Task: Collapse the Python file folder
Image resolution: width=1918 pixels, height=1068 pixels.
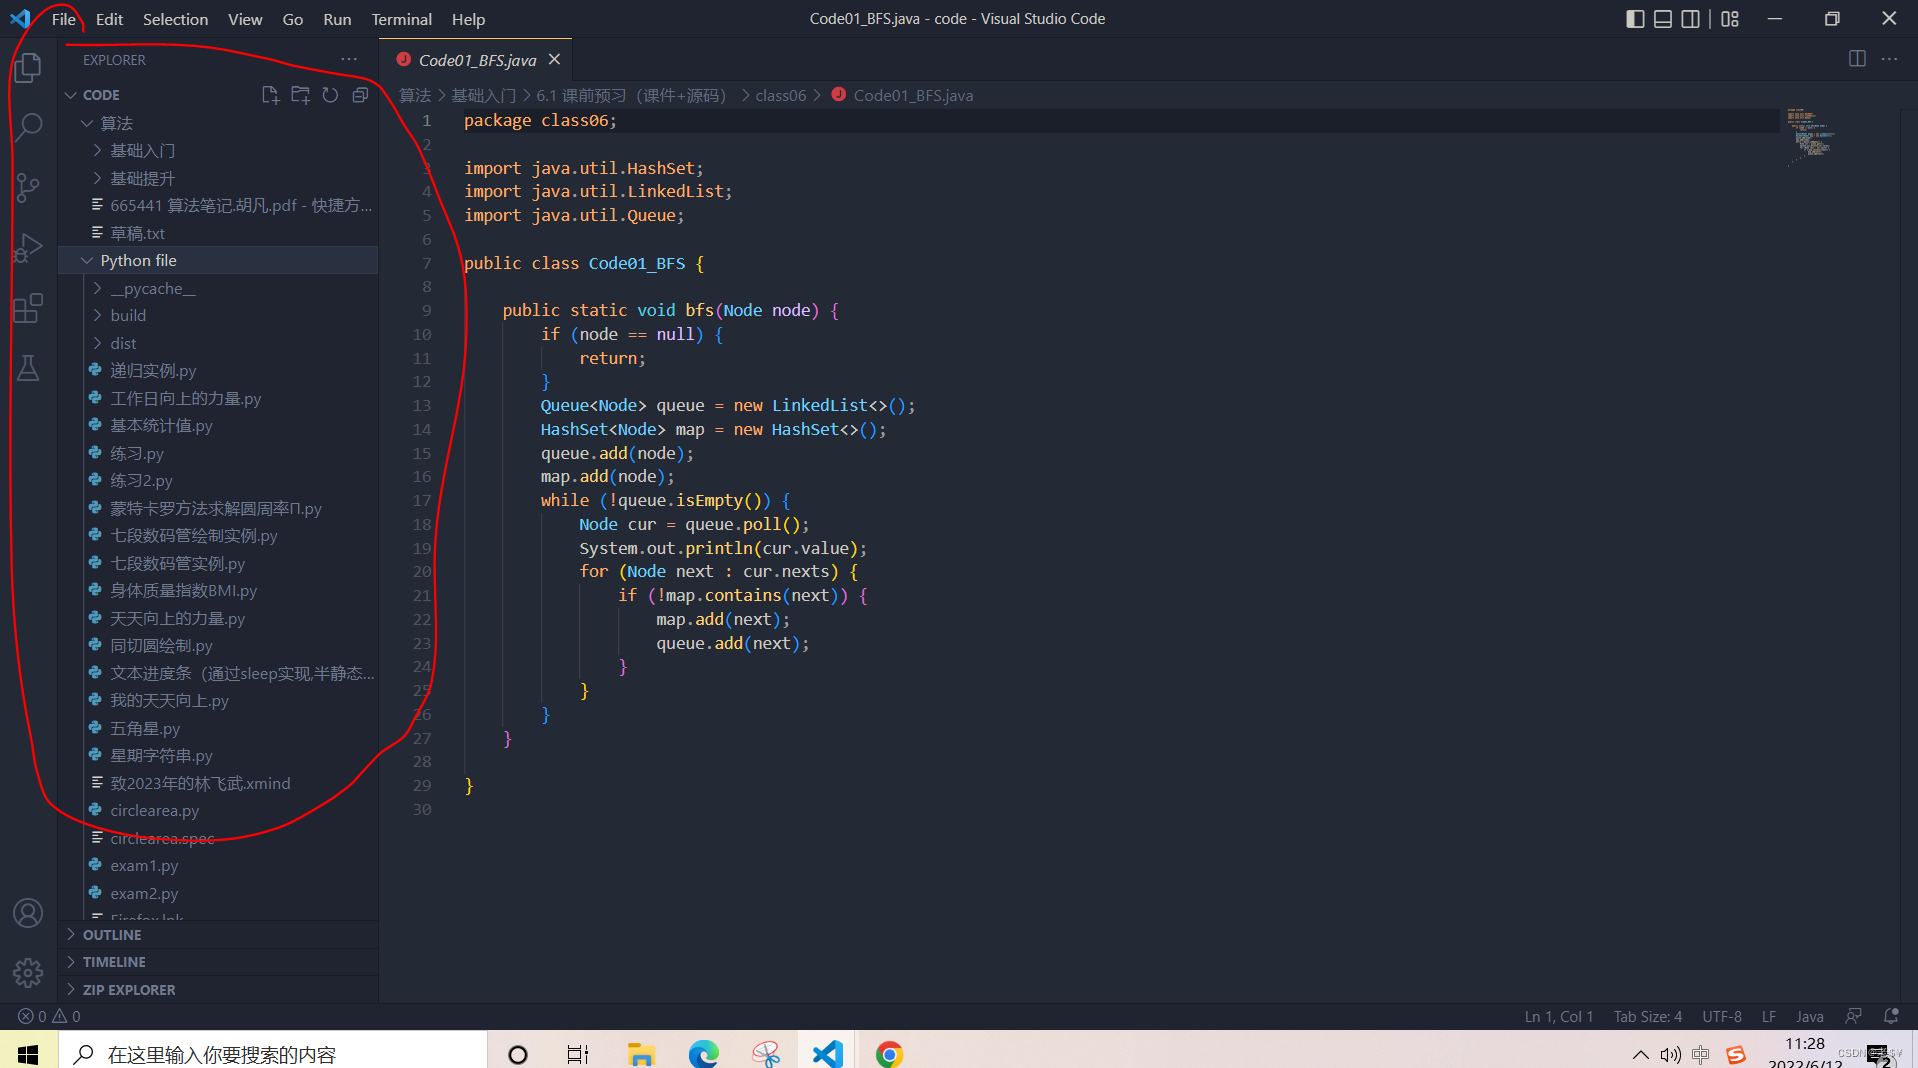Action: [x=218, y=260]
